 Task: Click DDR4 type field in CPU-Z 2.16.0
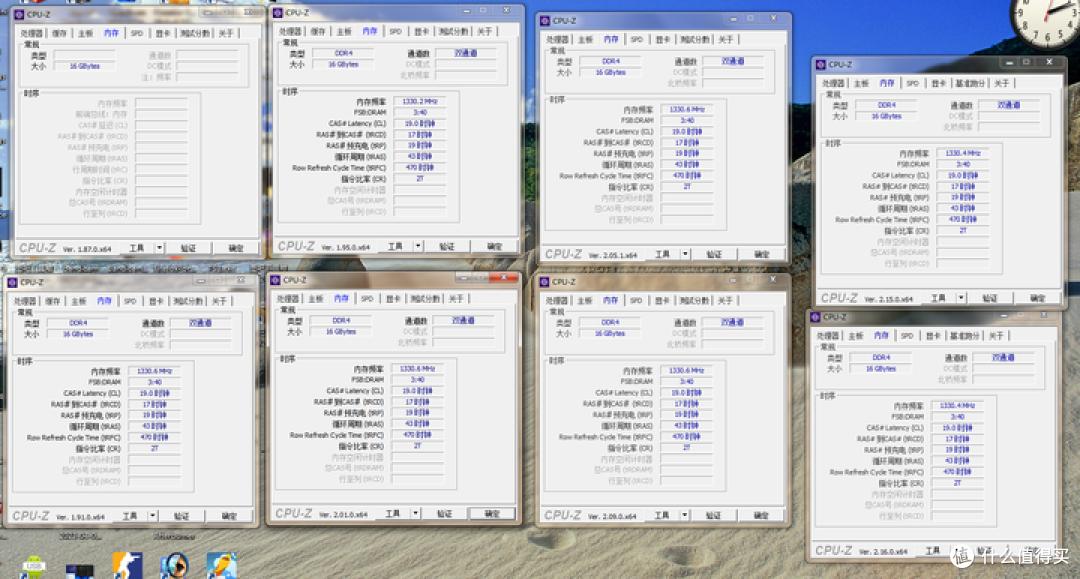(x=881, y=358)
